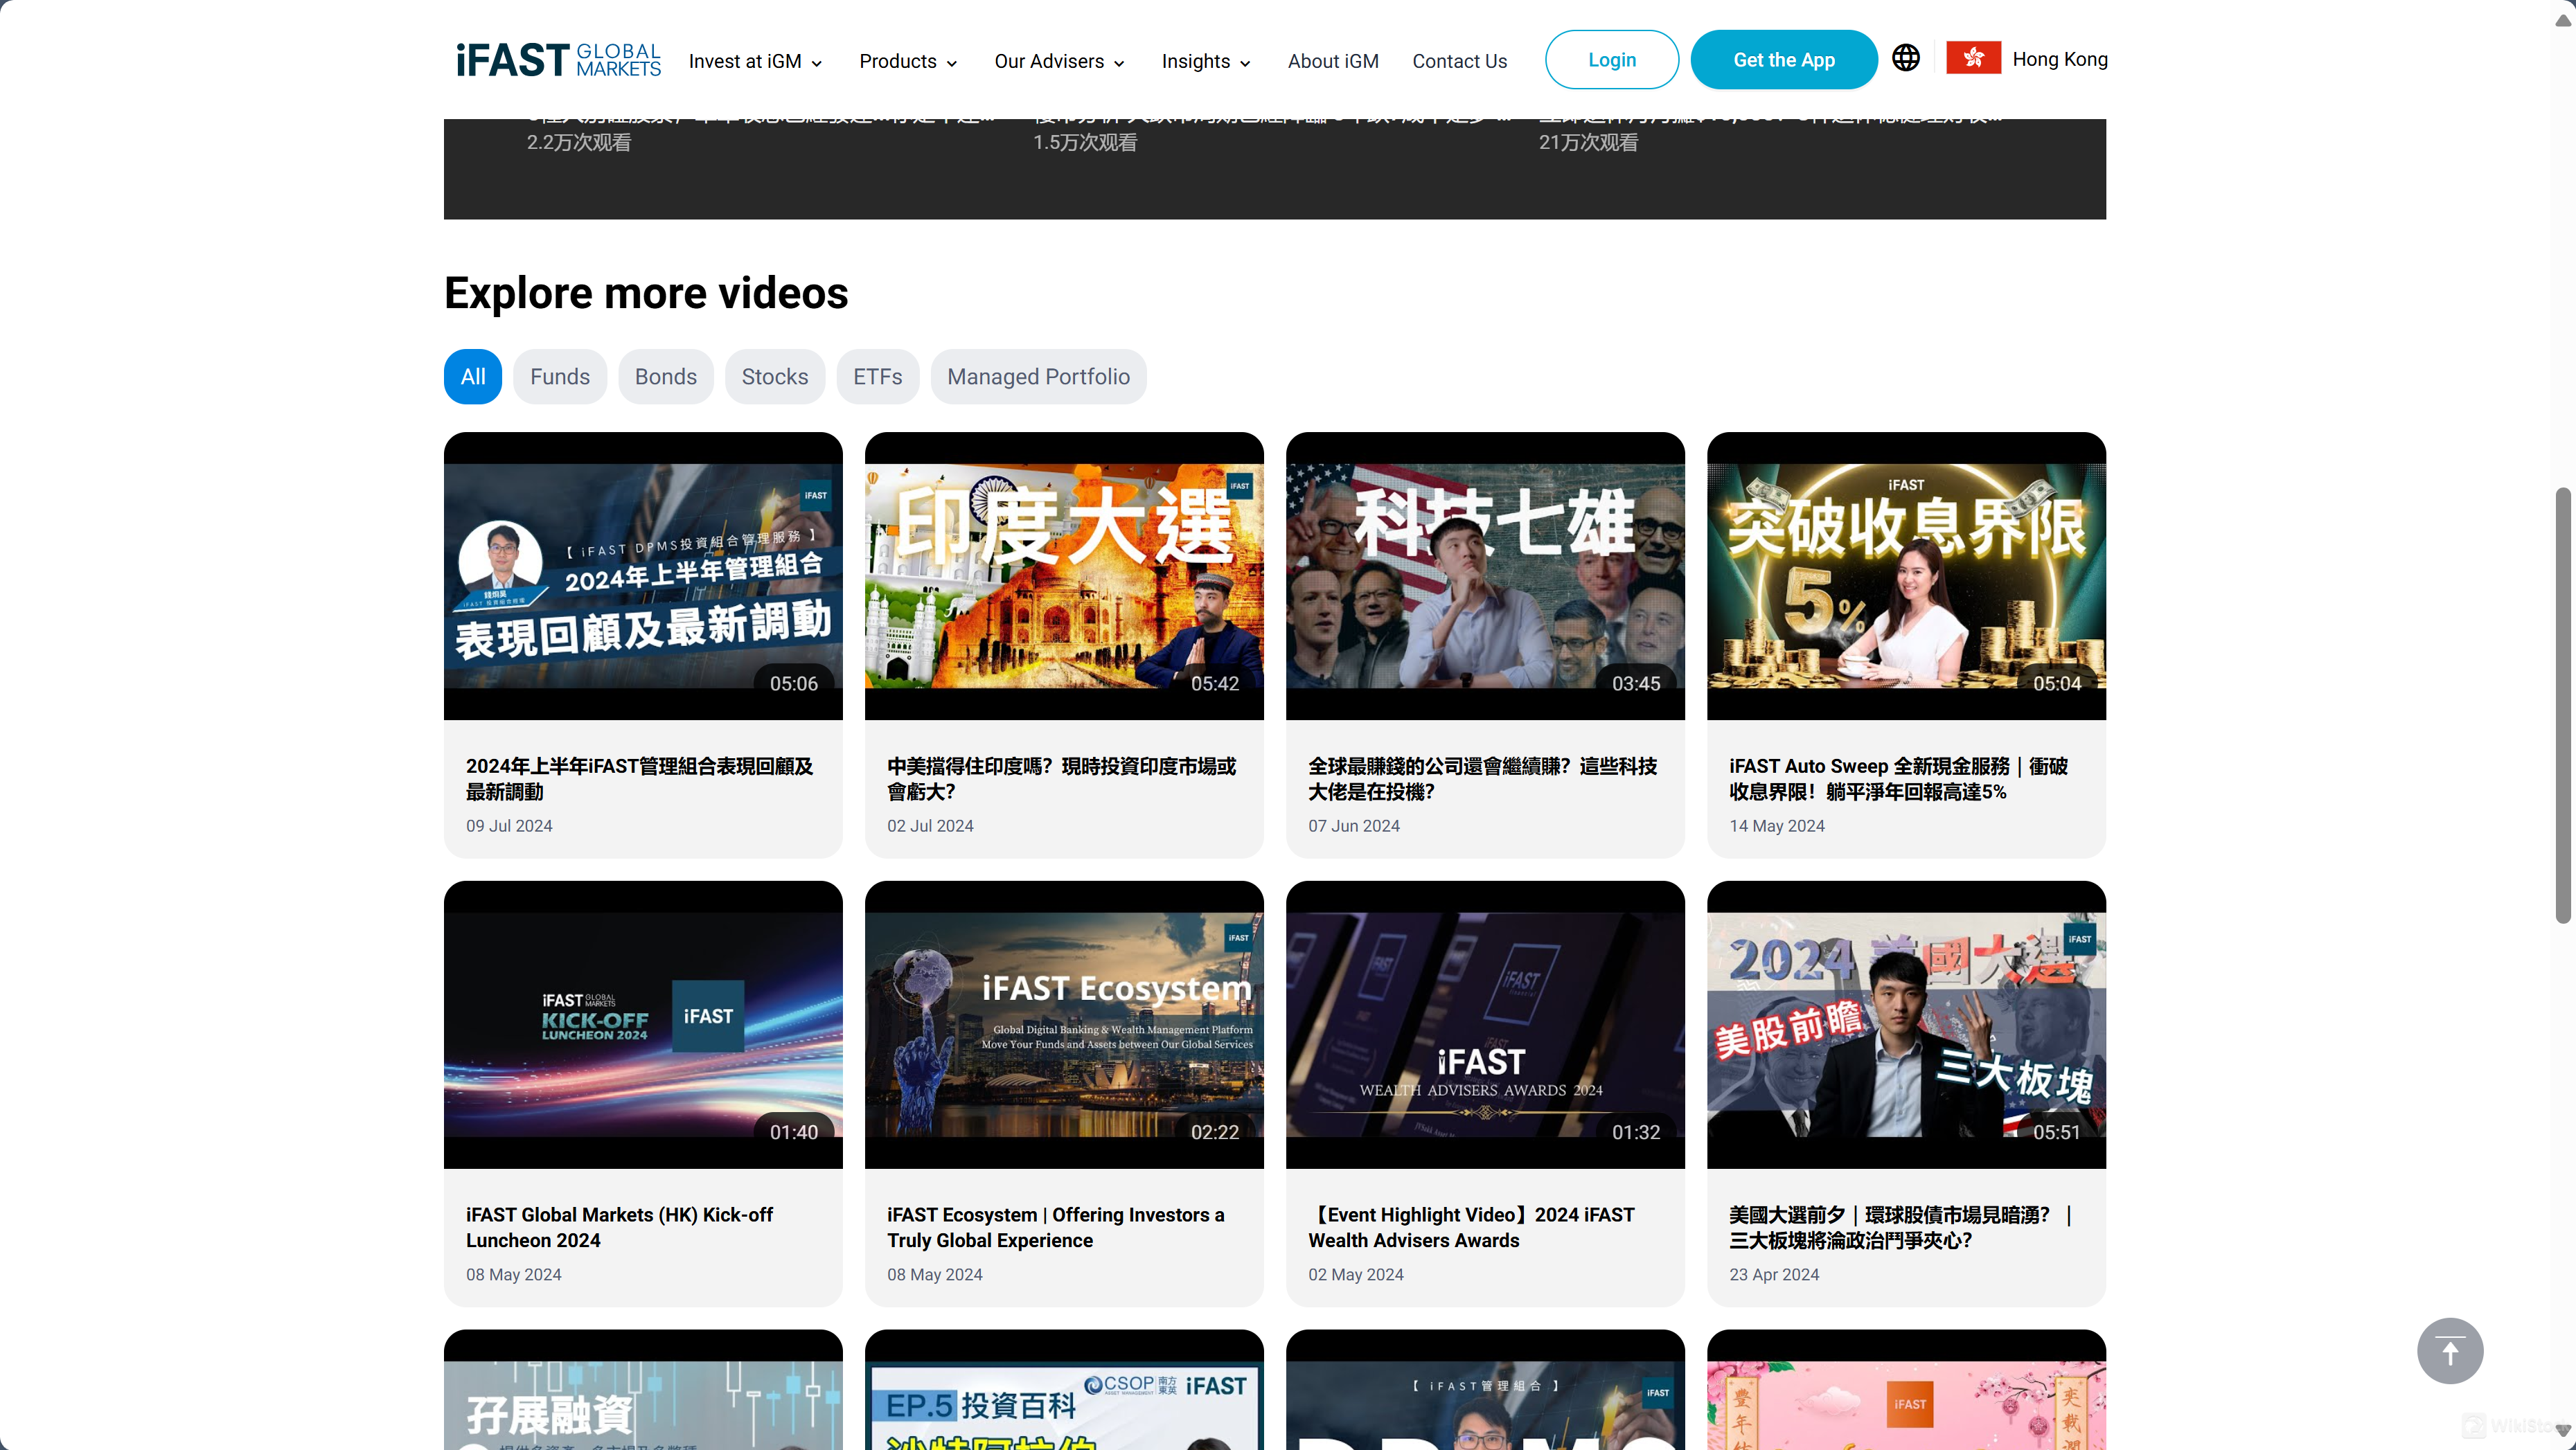
Task: Open title 中美擋得住印度嗎？現時投資印度市場
Action: [x=1062, y=778]
